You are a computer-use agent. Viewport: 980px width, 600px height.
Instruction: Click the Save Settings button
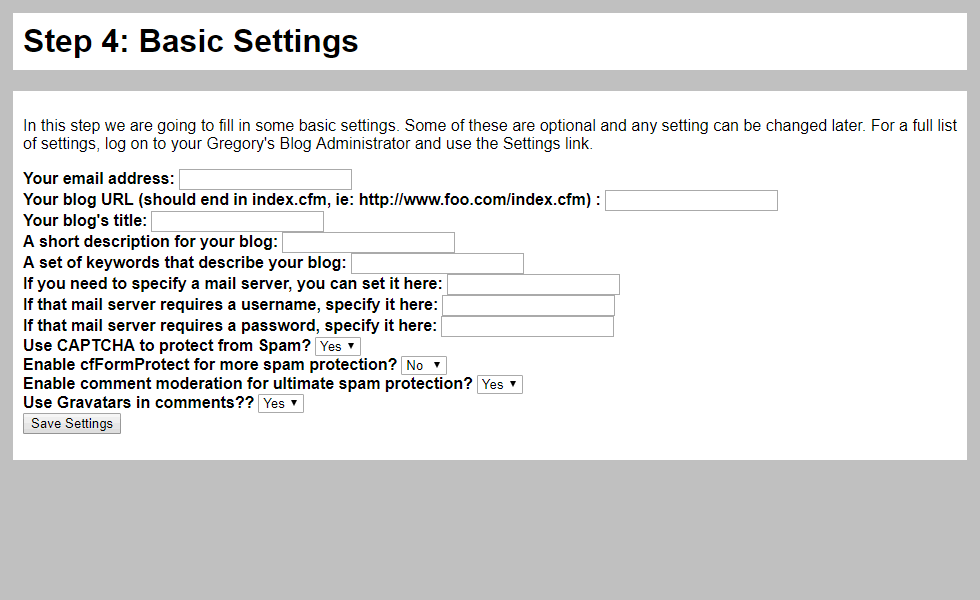(72, 424)
